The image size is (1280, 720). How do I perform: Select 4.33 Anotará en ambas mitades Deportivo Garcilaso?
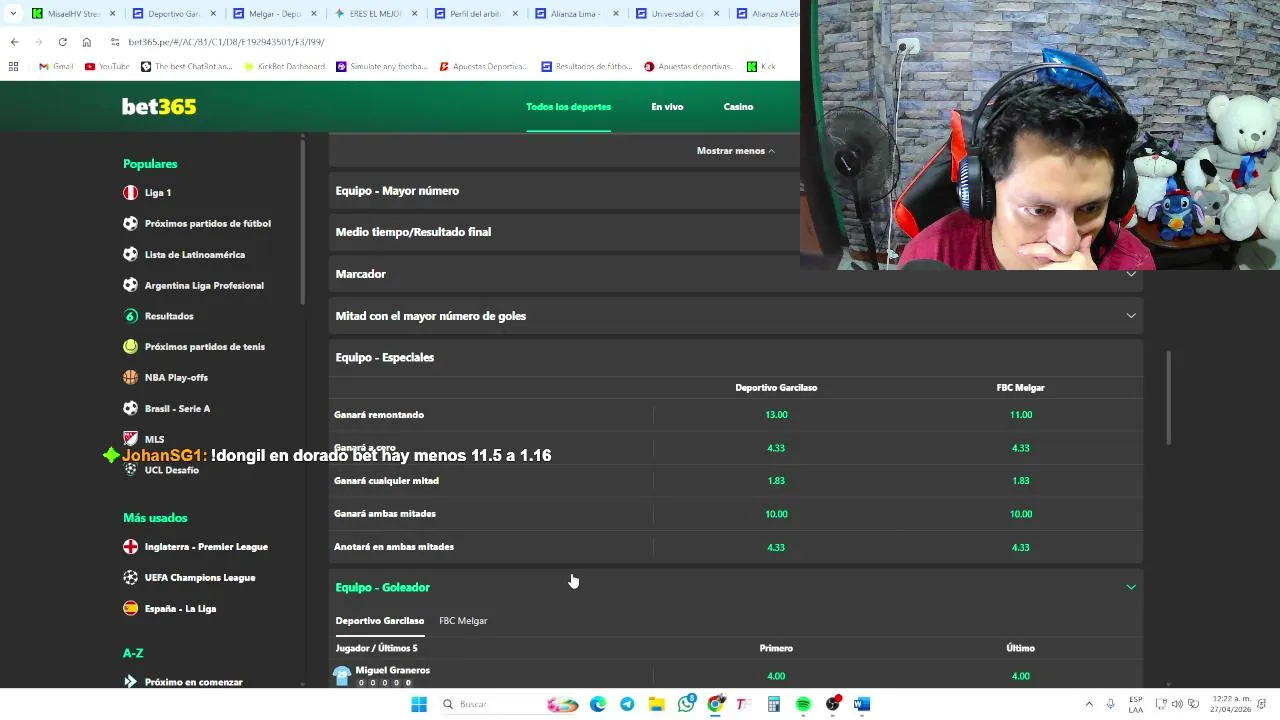tap(776, 547)
